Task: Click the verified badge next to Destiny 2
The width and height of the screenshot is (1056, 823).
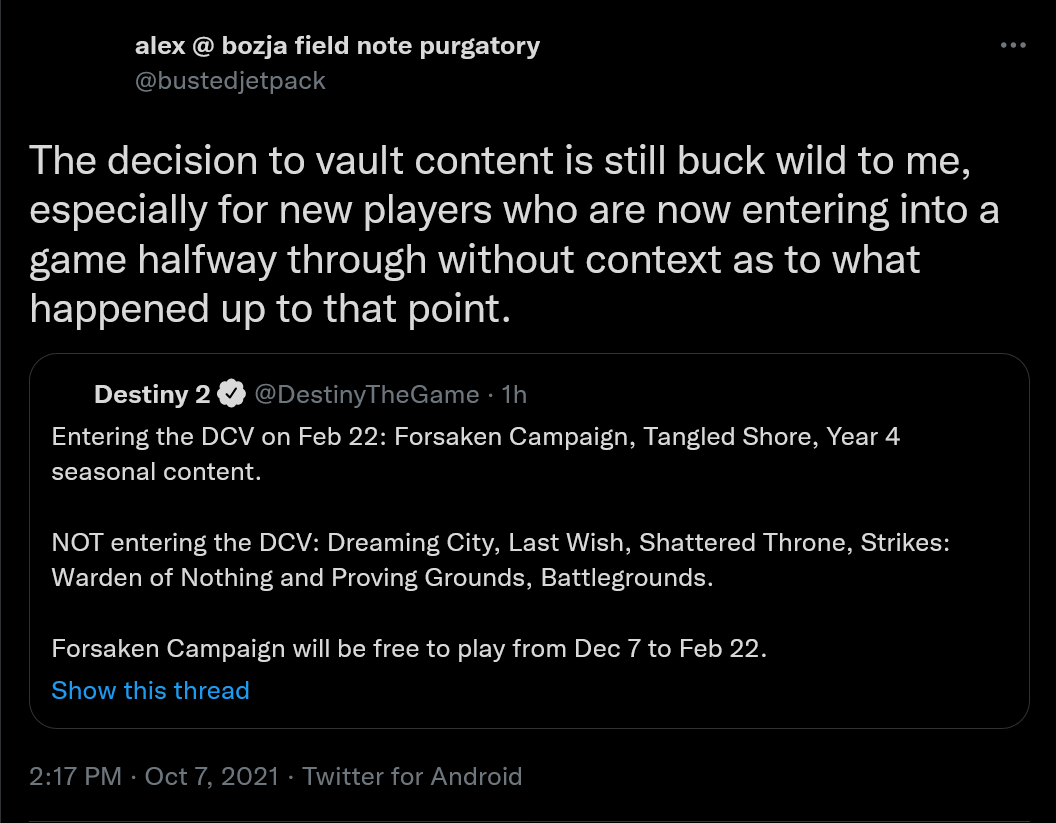Action: tap(232, 394)
